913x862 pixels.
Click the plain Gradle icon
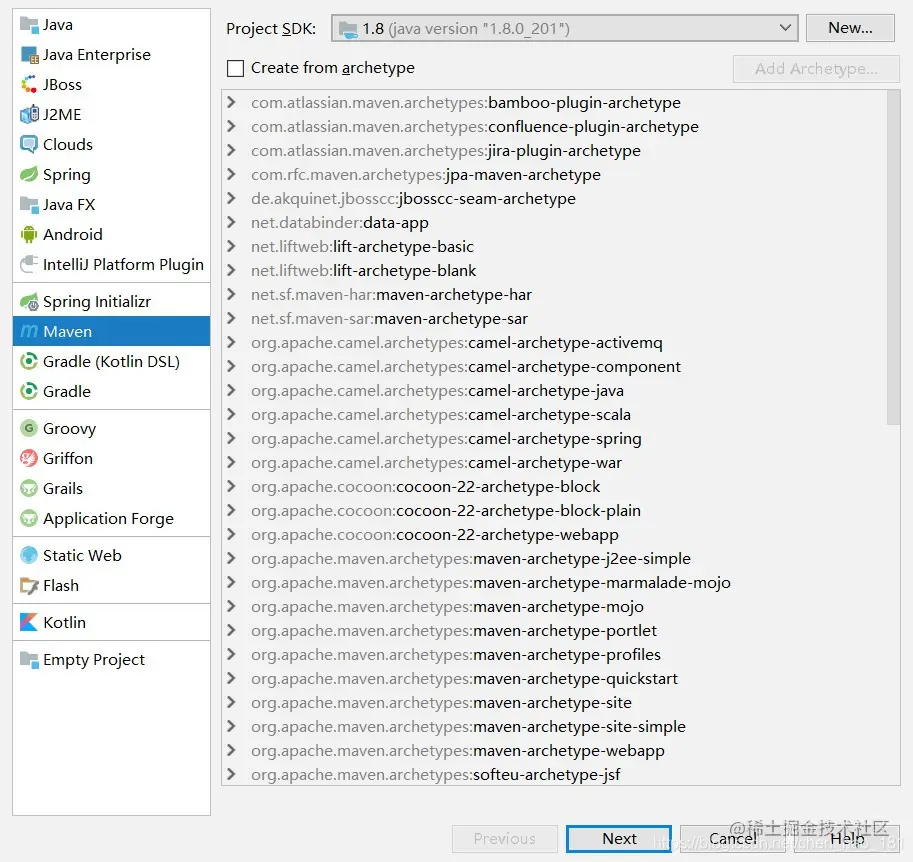[29, 391]
